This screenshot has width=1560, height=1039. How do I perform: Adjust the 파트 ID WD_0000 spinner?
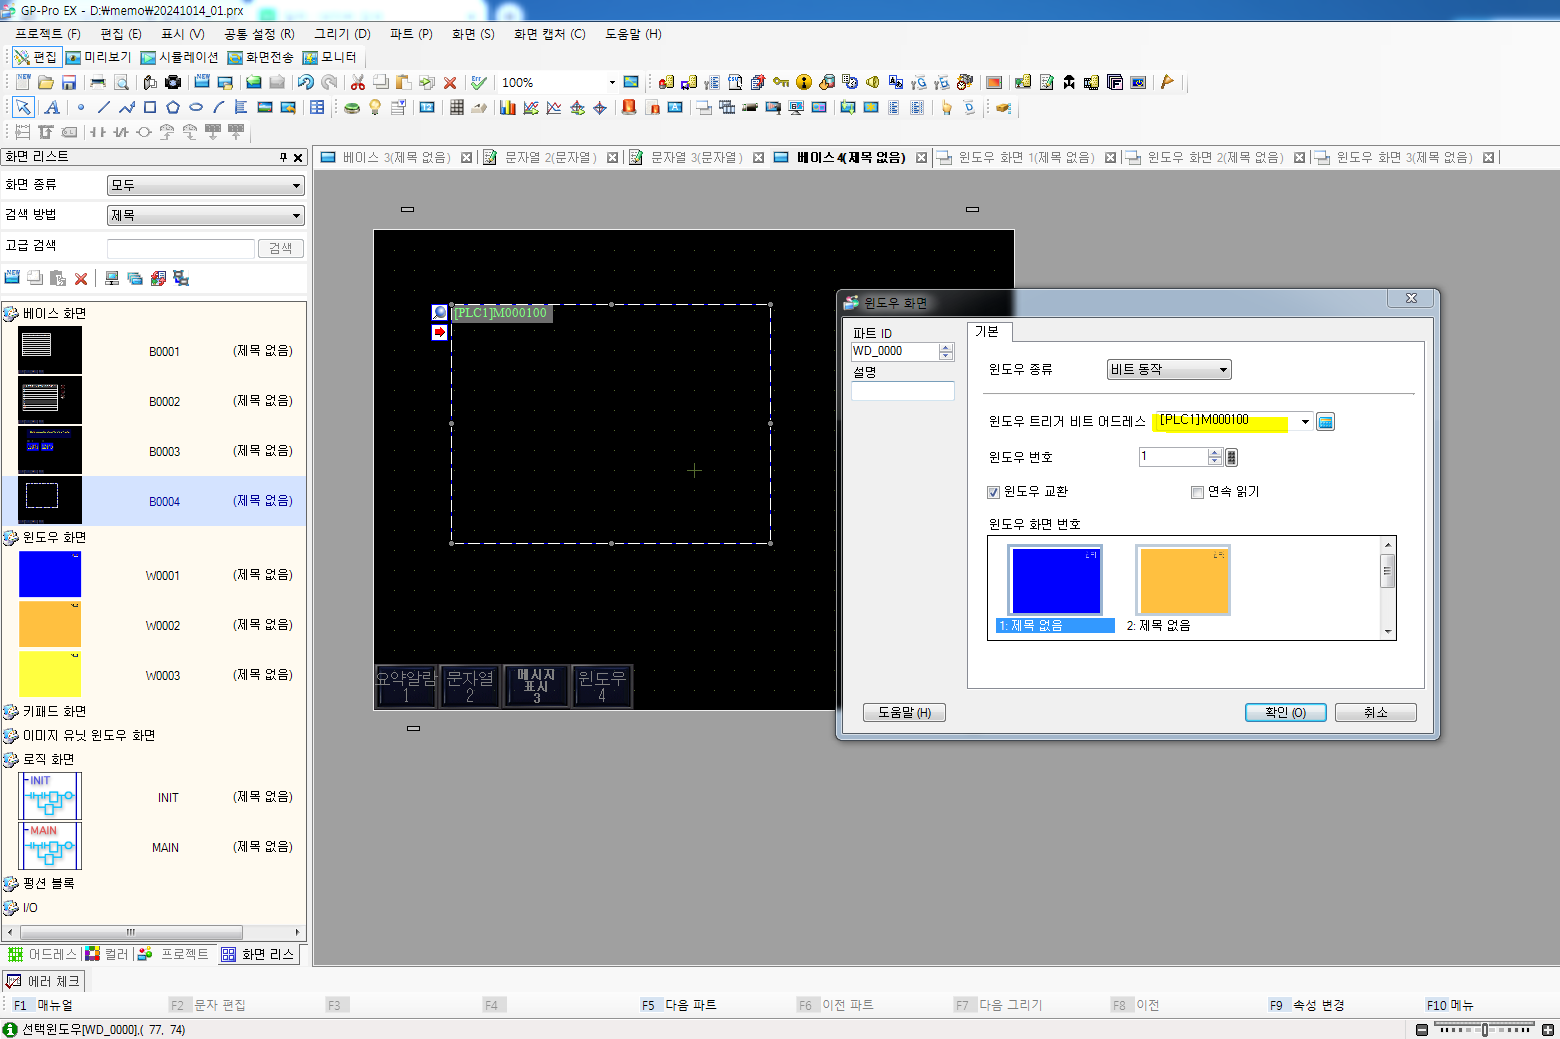pyautogui.click(x=946, y=352)
